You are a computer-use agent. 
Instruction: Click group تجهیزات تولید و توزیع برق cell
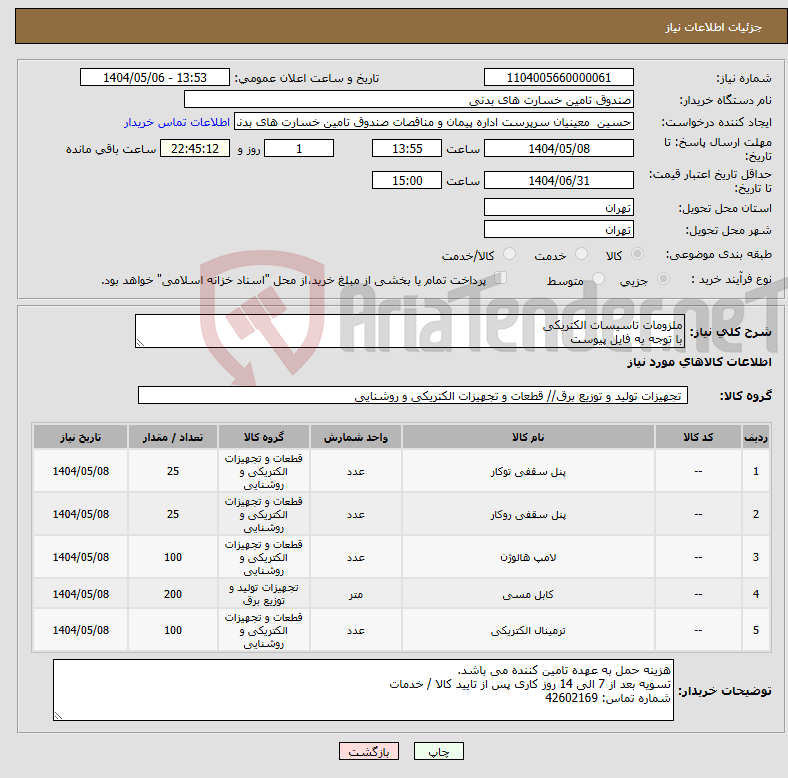pos(264,594)
